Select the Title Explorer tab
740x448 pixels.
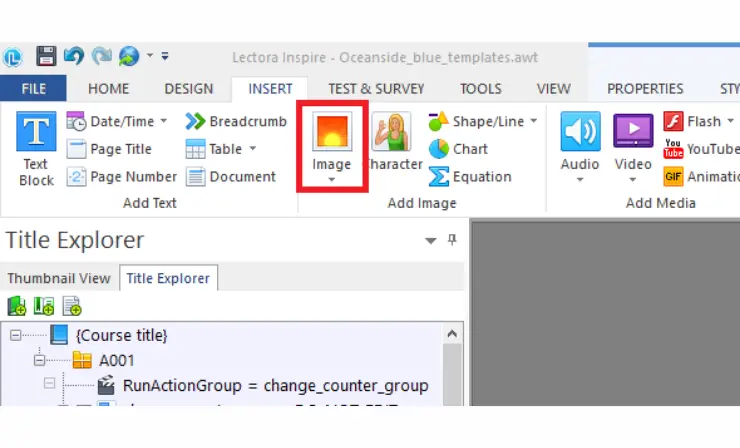point(168,279)
